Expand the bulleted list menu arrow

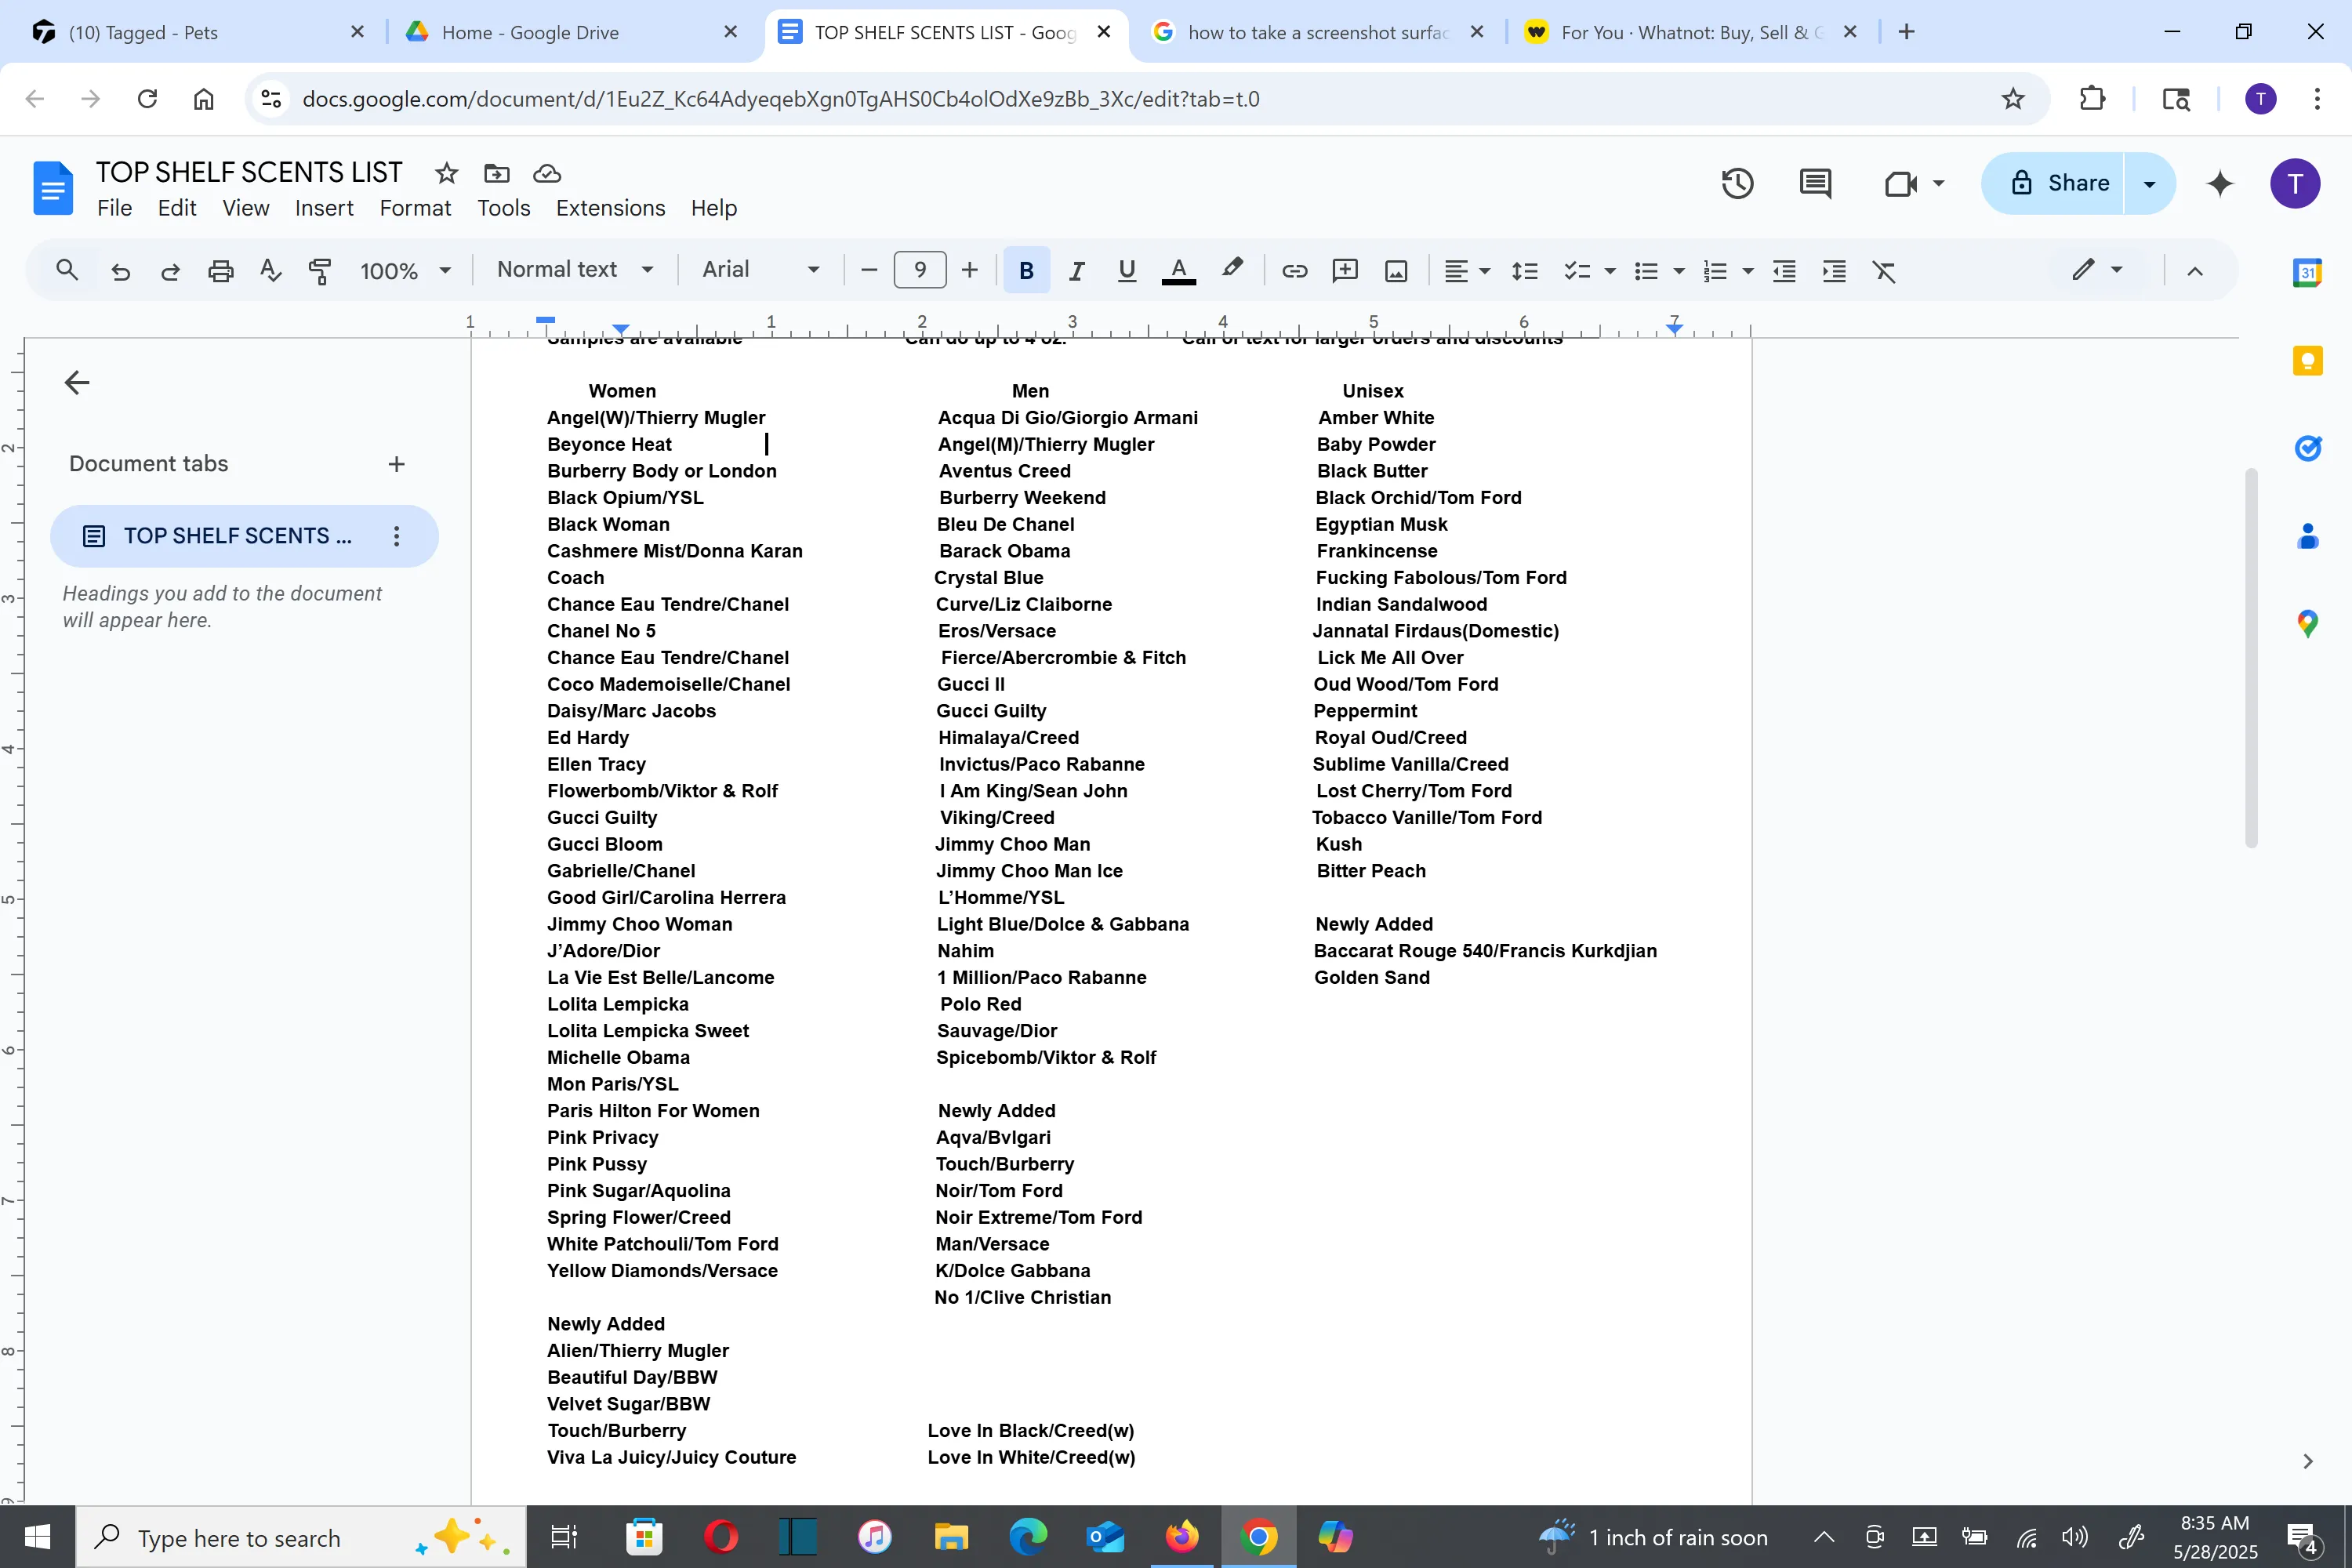click(x=1679, y=271)
